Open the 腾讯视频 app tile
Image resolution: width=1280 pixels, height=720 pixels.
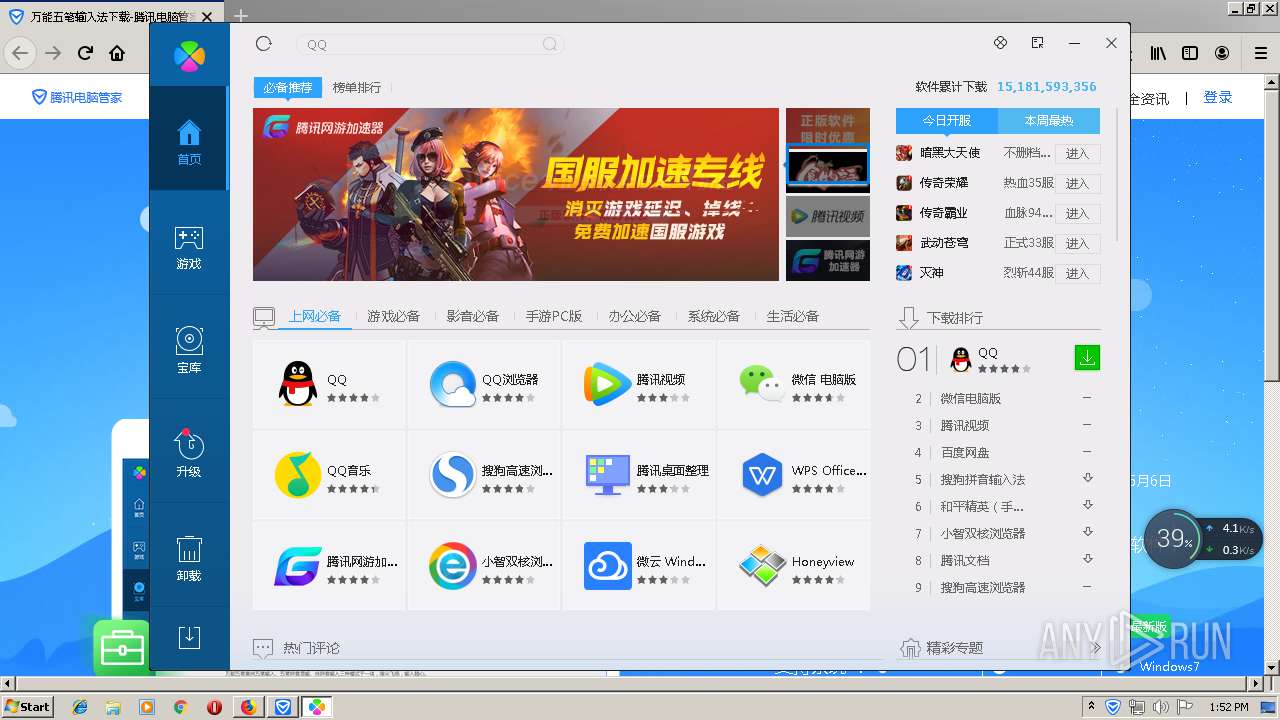[x=639, y=384]
